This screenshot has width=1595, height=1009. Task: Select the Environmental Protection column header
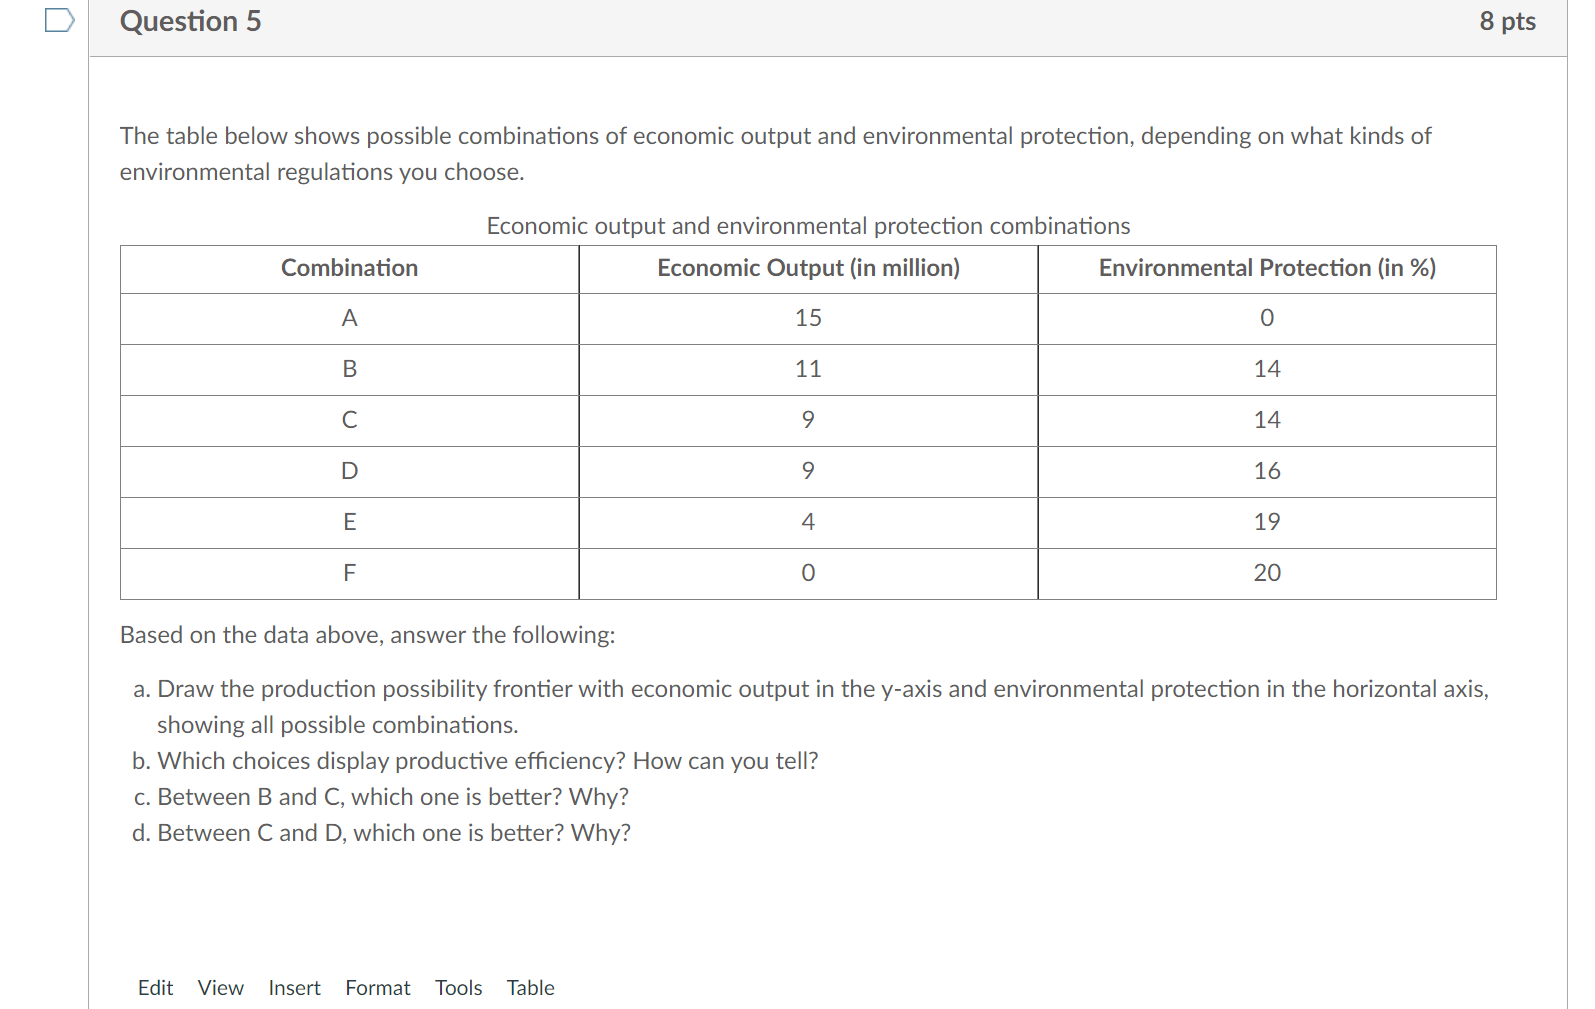(1267, 268)
